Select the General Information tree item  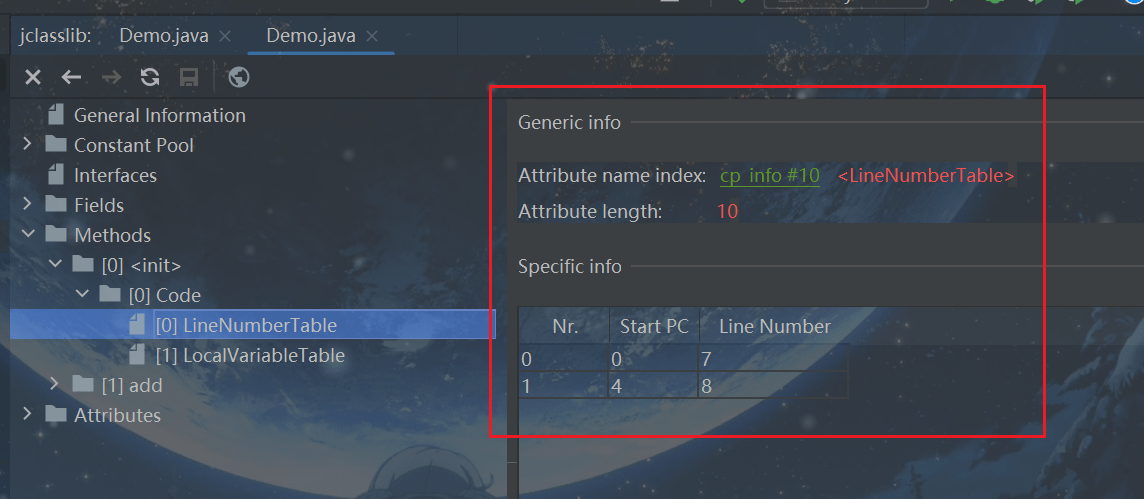[x=159, y=115]
